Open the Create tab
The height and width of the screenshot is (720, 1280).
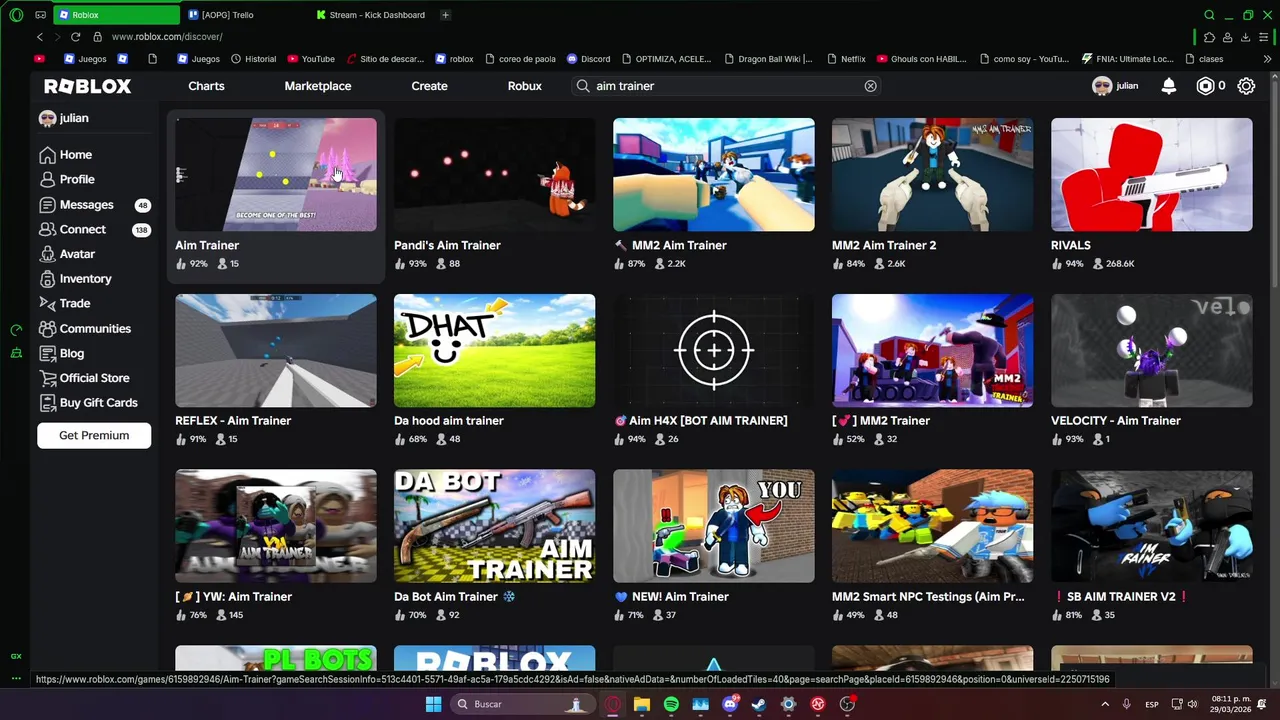[x=429, y=86]
